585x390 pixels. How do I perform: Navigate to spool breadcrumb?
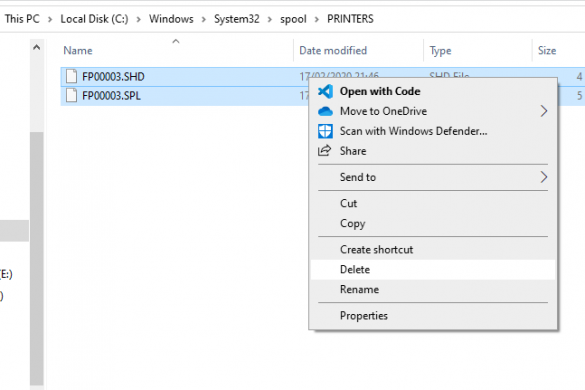293,19
